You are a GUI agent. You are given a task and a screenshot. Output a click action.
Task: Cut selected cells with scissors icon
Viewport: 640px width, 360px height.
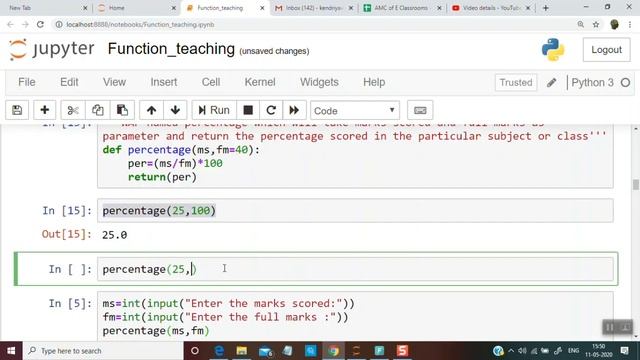coord(73,110)
